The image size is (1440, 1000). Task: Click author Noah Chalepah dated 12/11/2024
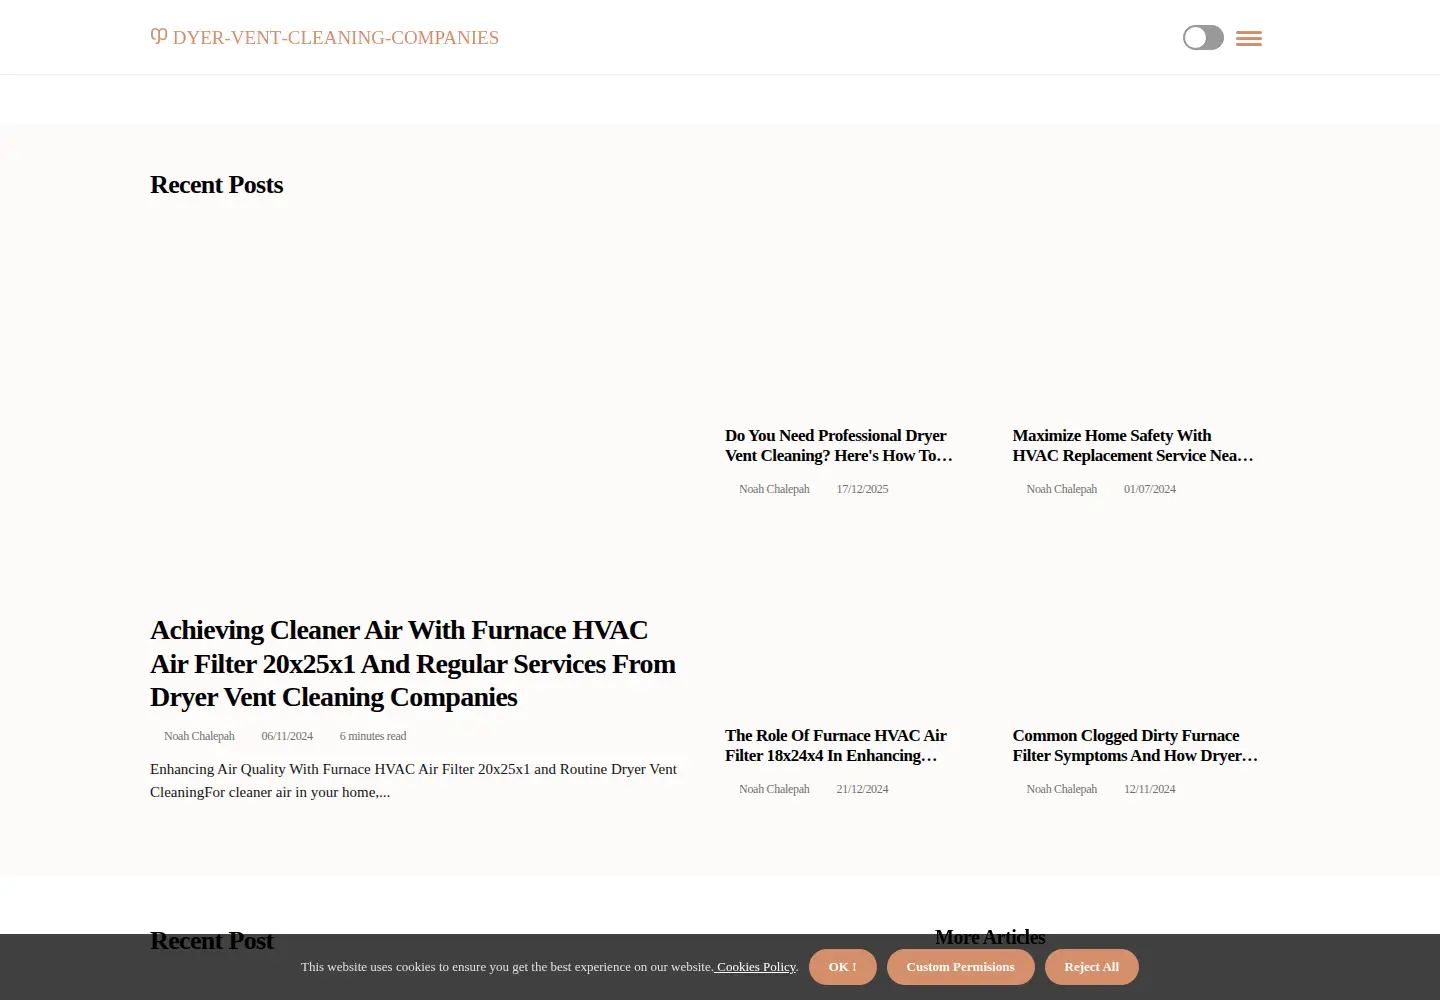pyautogui.click(x=1061, y=789)
